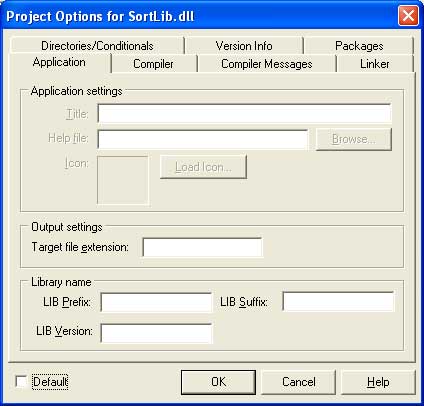424x406 pixels.
Task: Click the OK button
Action: [x=218, y=382]
